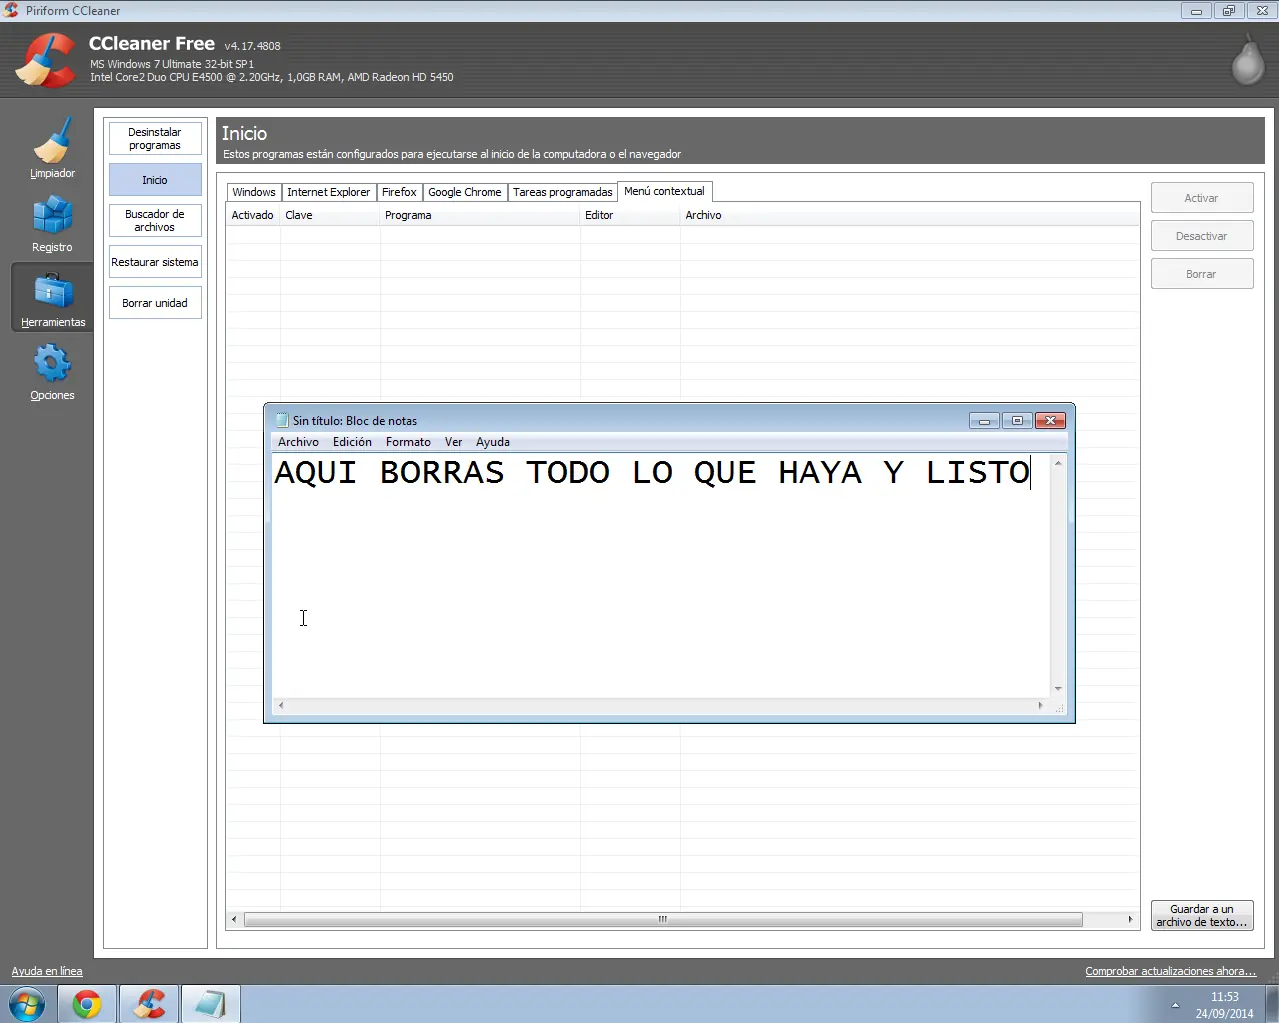Open the Borrar unidad tool
The width and height of the screenshot is (1279, 1023).
tap(155, 303)
